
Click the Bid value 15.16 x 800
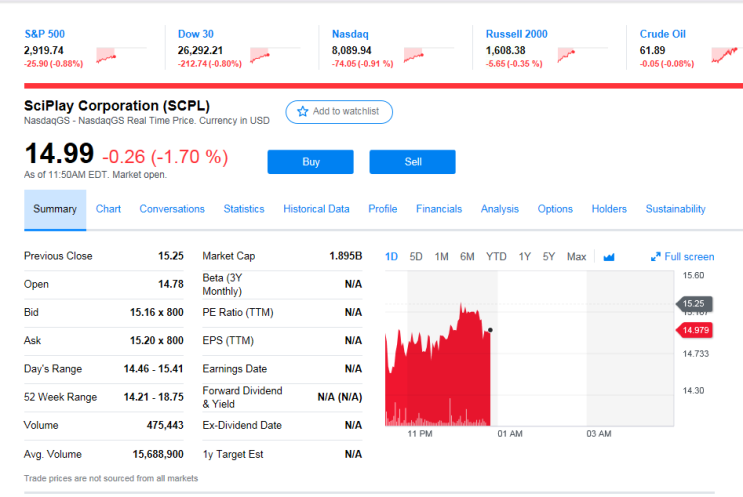(x=157, y=313)
